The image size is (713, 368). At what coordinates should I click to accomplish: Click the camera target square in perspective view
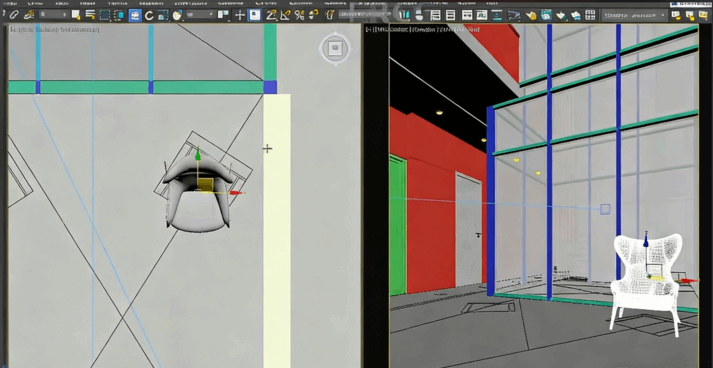coord(605,209)
